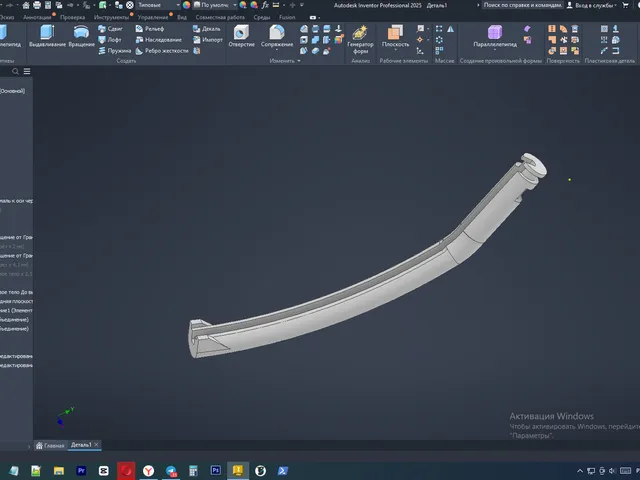Image resolution: width=640 pixels, height=480 pixels.
Task: Select the Вращение (Revolve) tool
Action: pos(81,36)
